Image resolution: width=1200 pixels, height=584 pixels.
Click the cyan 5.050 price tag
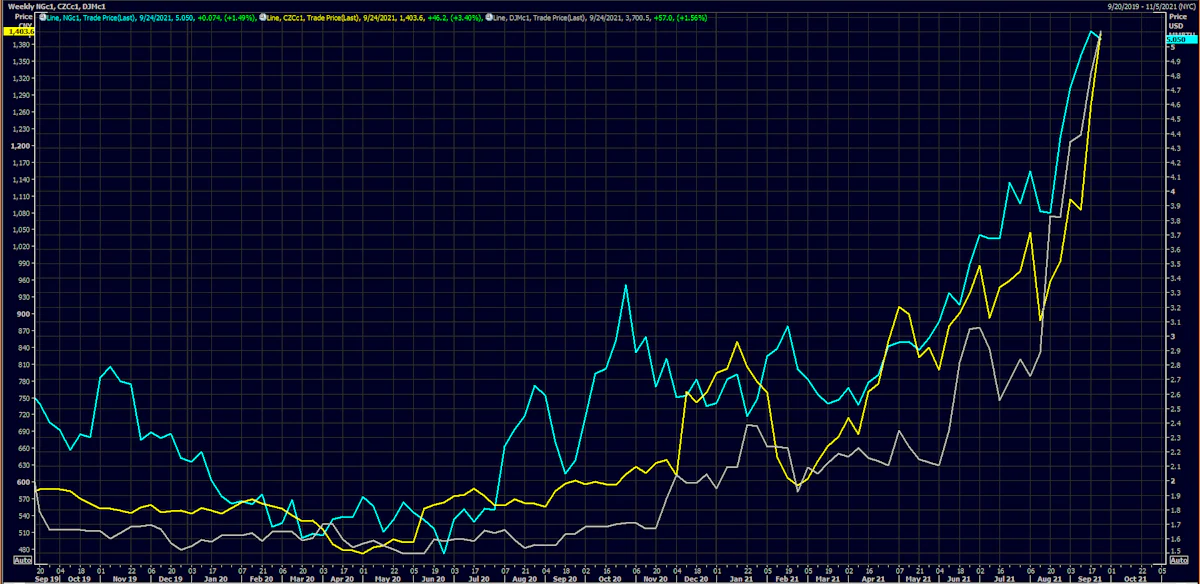tap(1181, 39)
